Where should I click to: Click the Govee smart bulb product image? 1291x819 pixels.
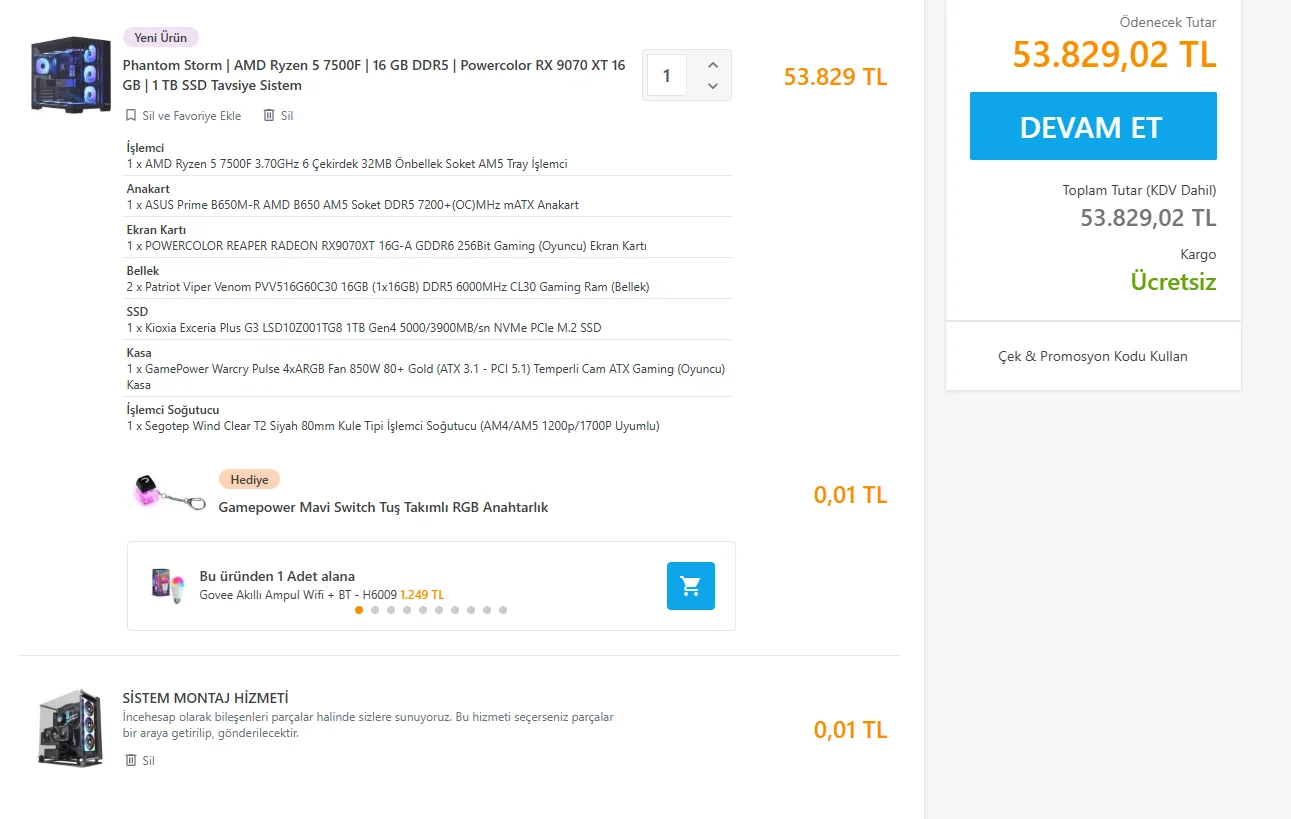coord(167,586)
